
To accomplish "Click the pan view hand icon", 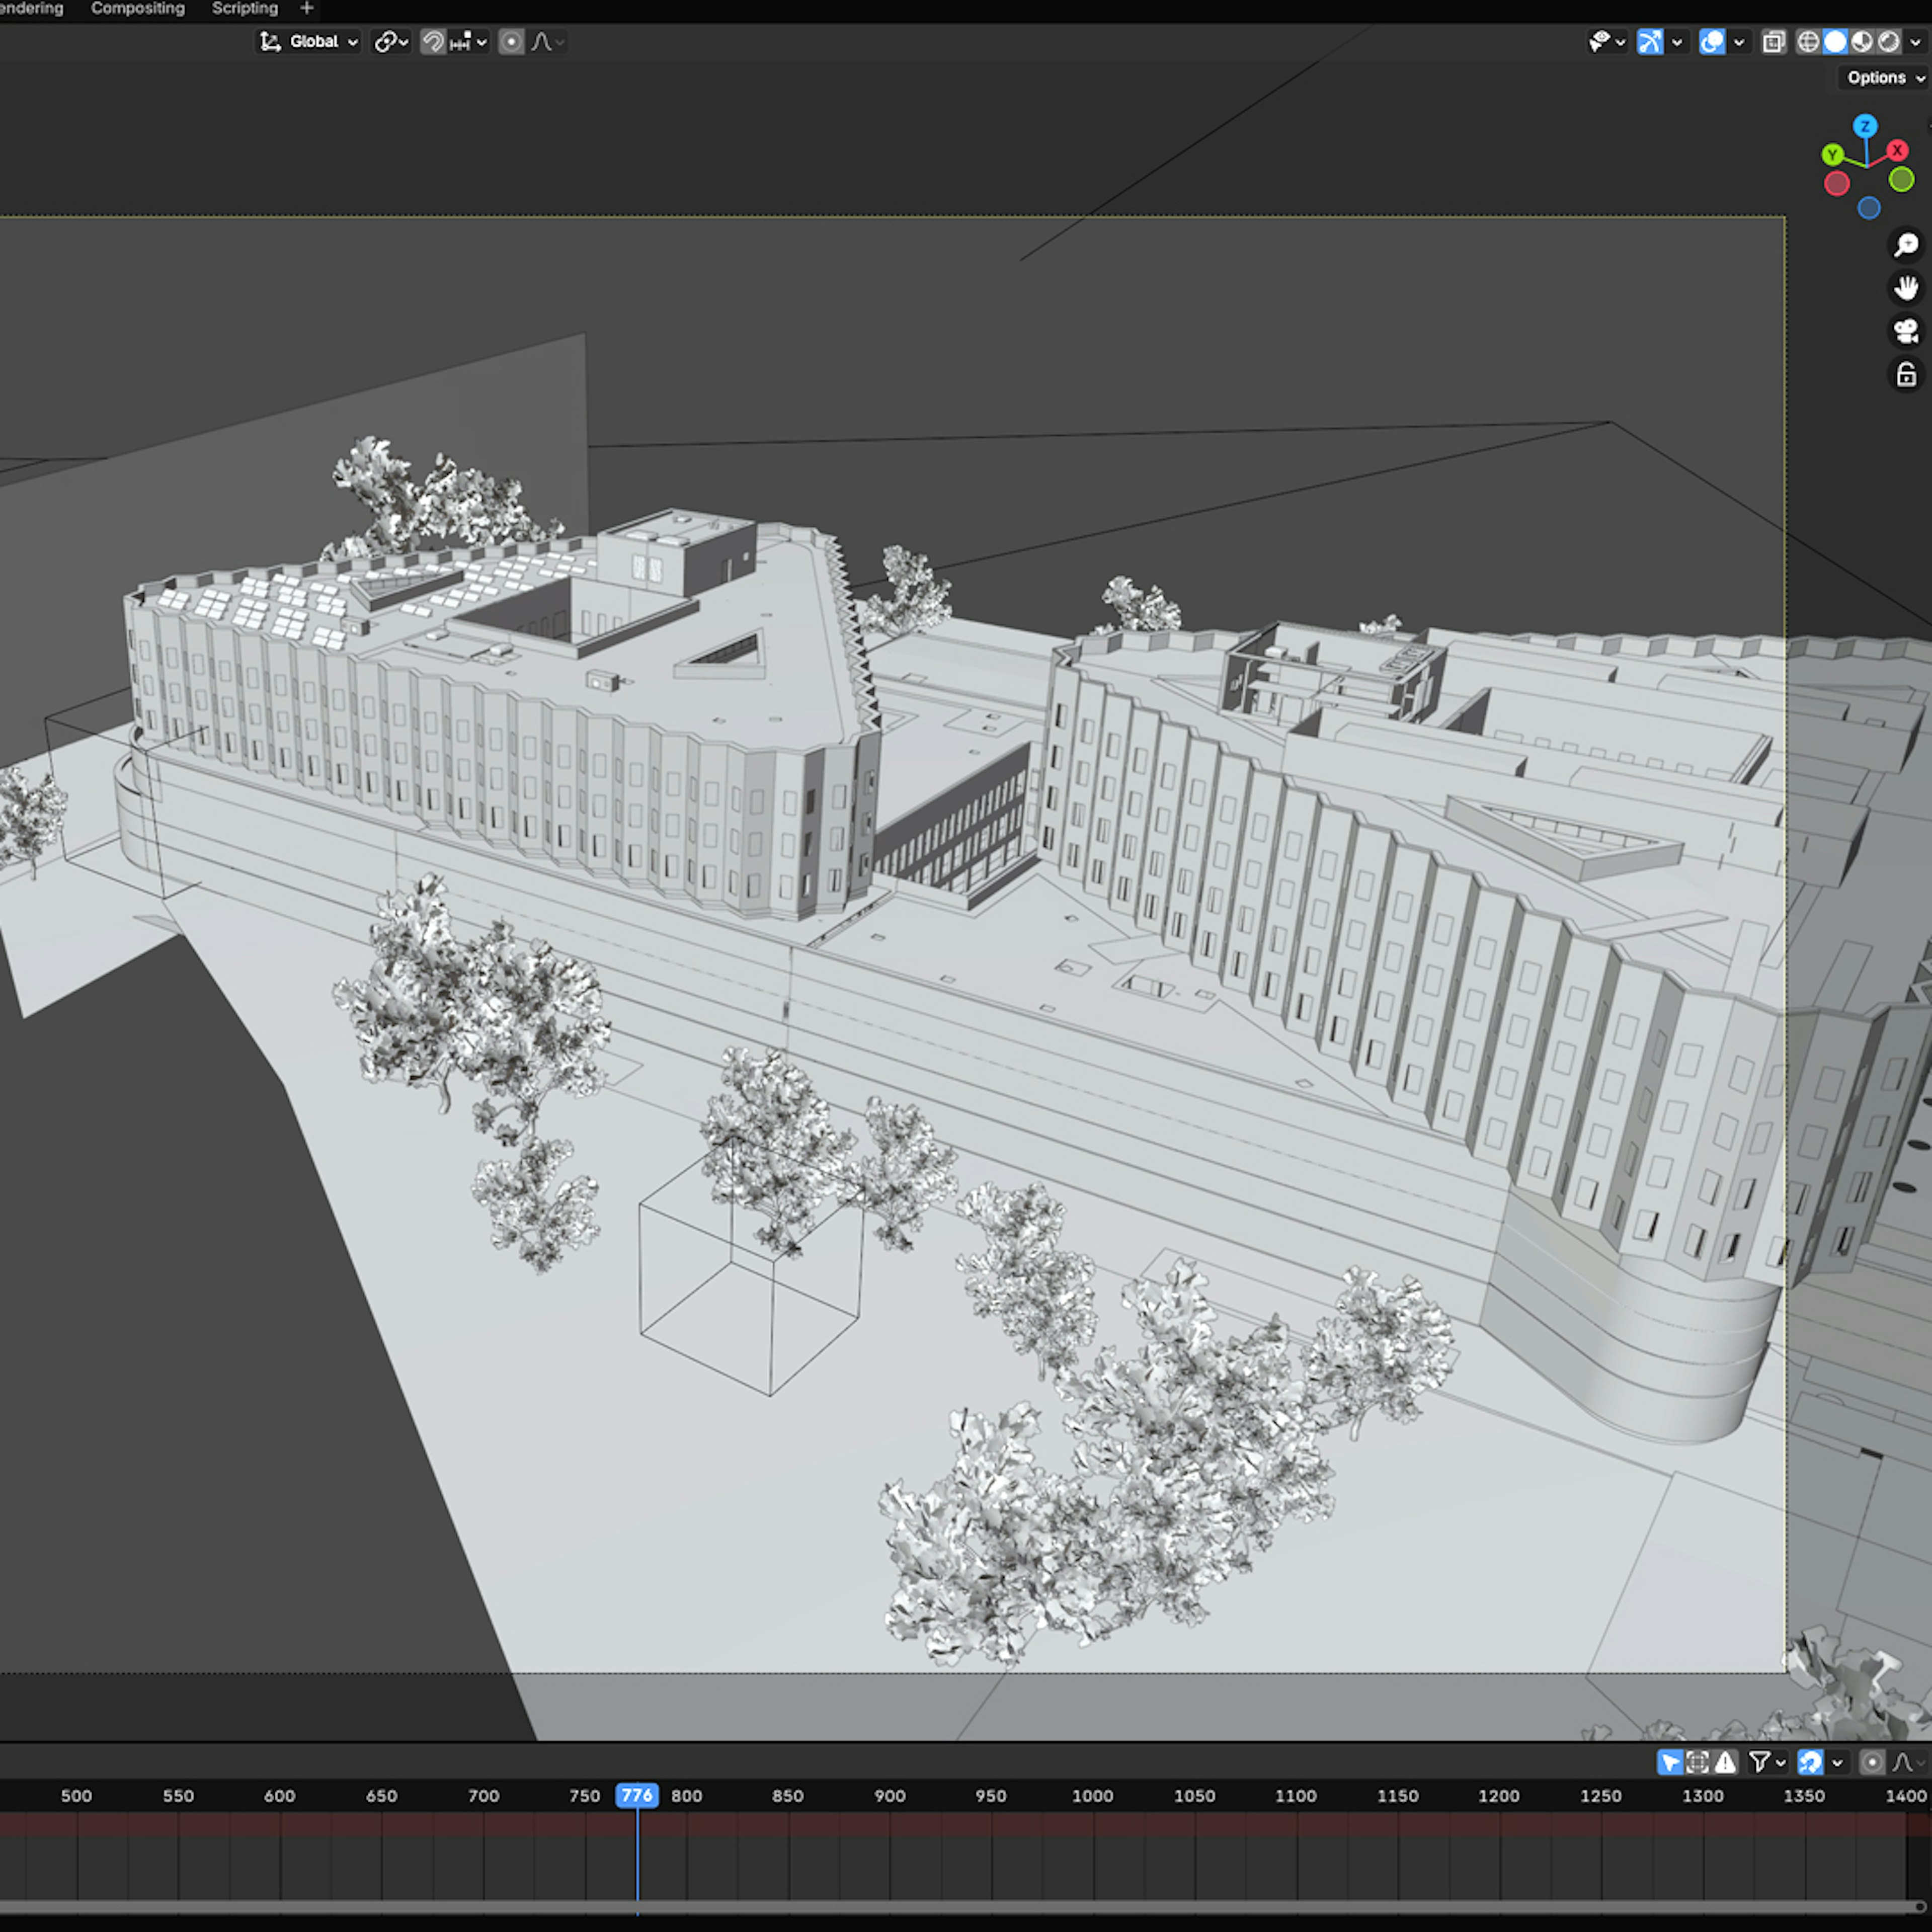I will pyautogui.click(x=1906, y=288).
